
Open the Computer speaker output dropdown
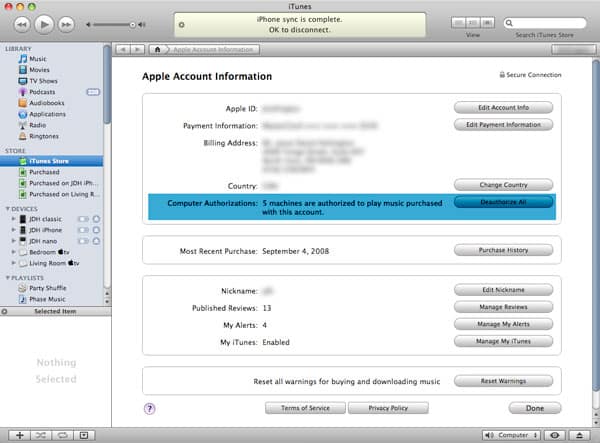515,435
